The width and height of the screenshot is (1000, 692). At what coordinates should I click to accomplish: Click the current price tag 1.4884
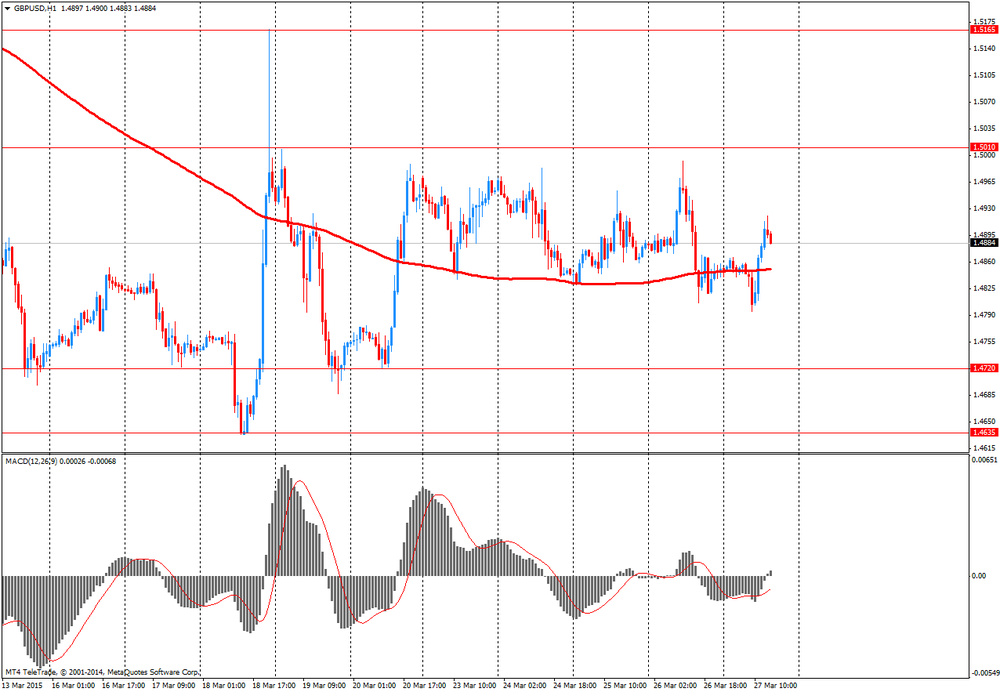(983, 243)
